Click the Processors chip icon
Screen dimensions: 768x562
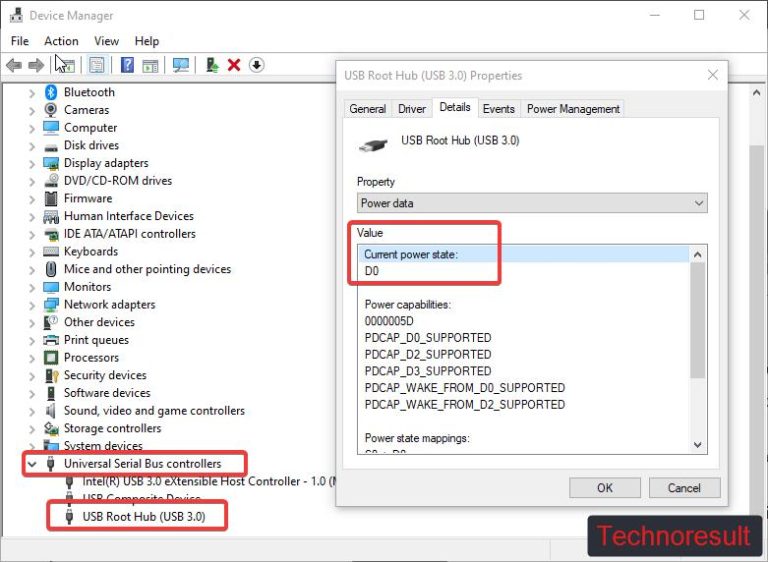(x=50, y=357)
